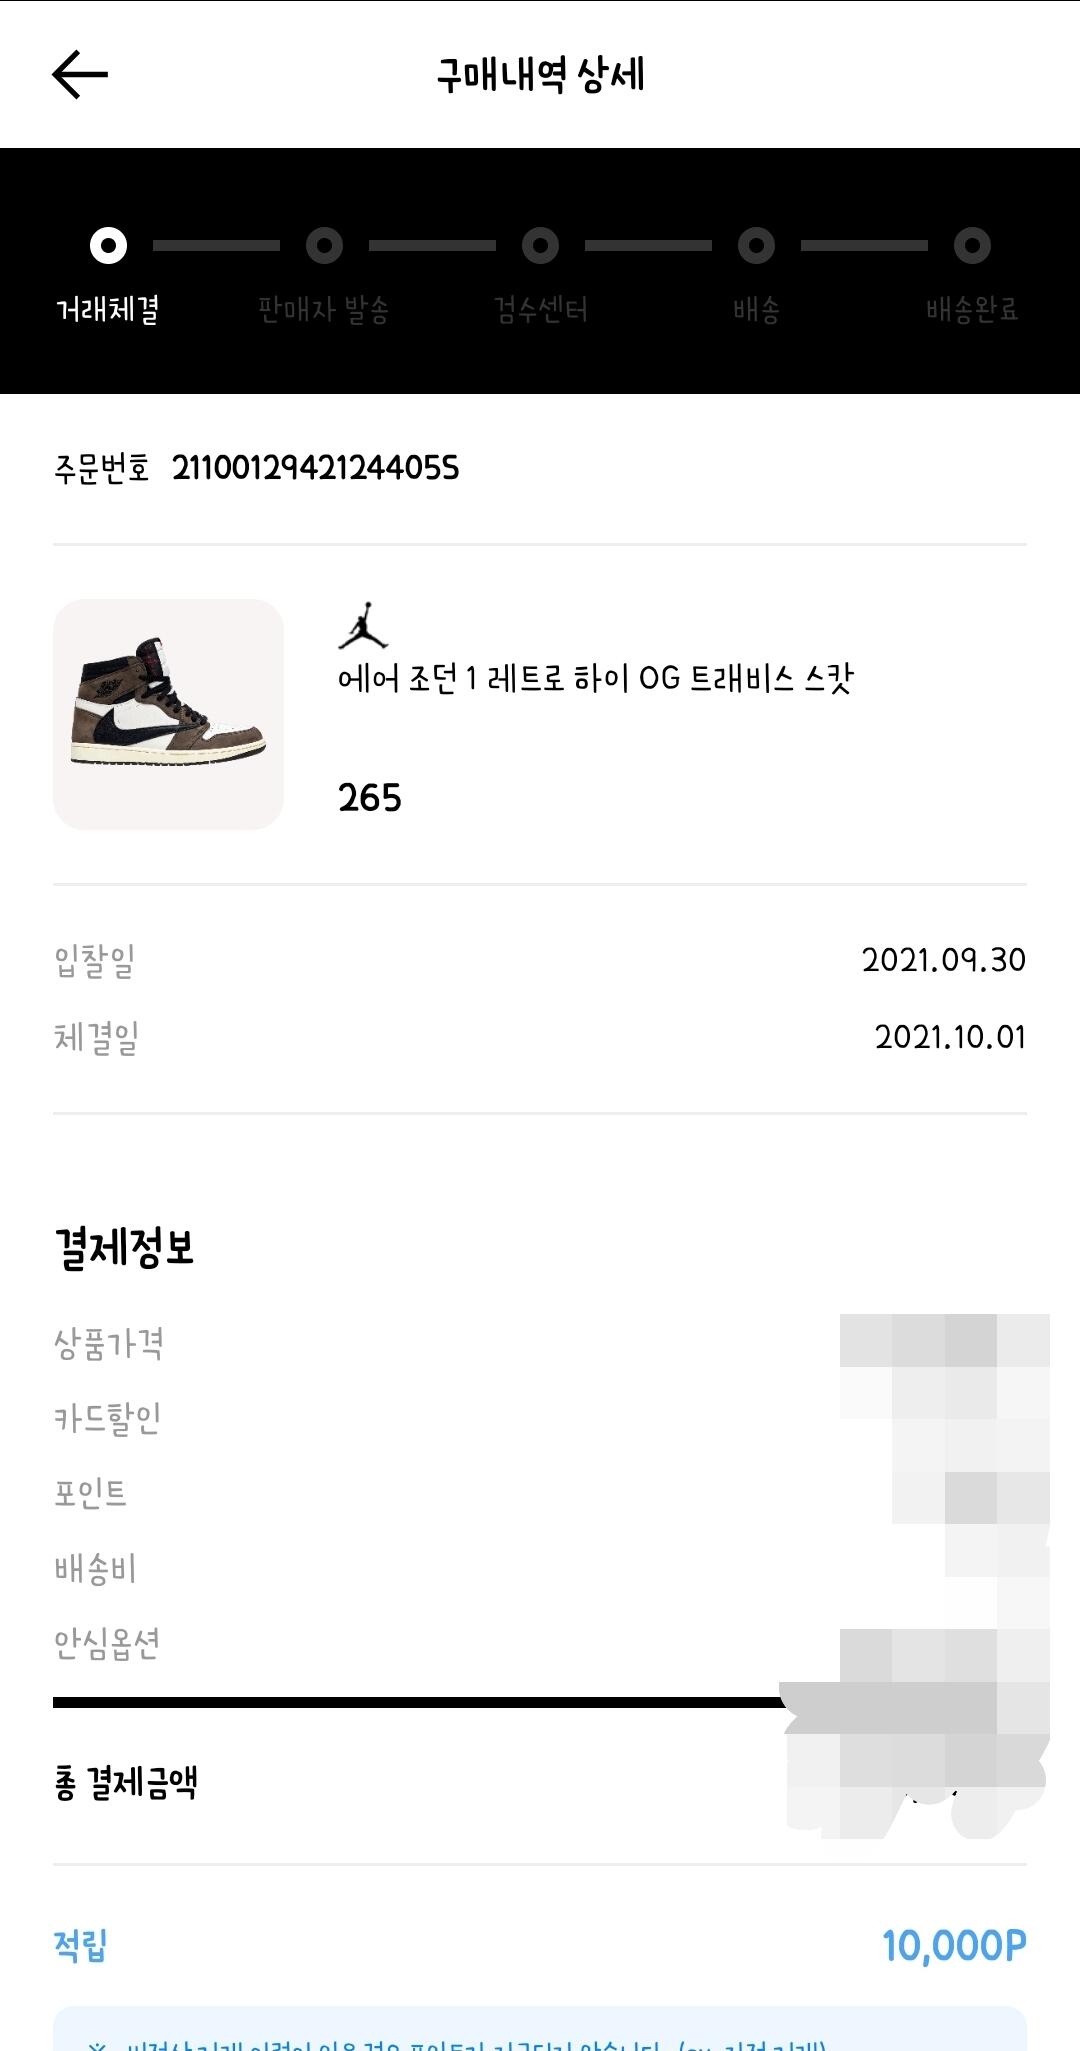Screen dimensions: 1080x2051
Task: Tap the back arrow icon
Action: (80, 75)
